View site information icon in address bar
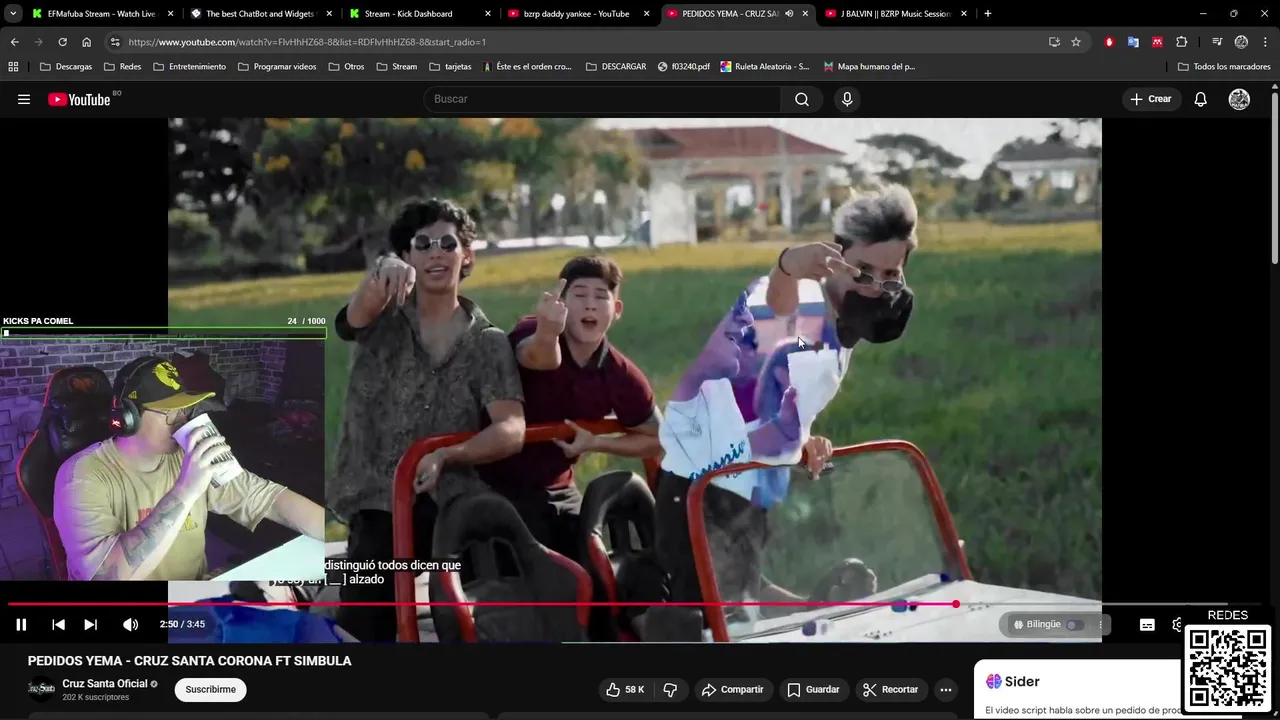1280x720 pixels. pyautogui.click(x=115, y=42)
